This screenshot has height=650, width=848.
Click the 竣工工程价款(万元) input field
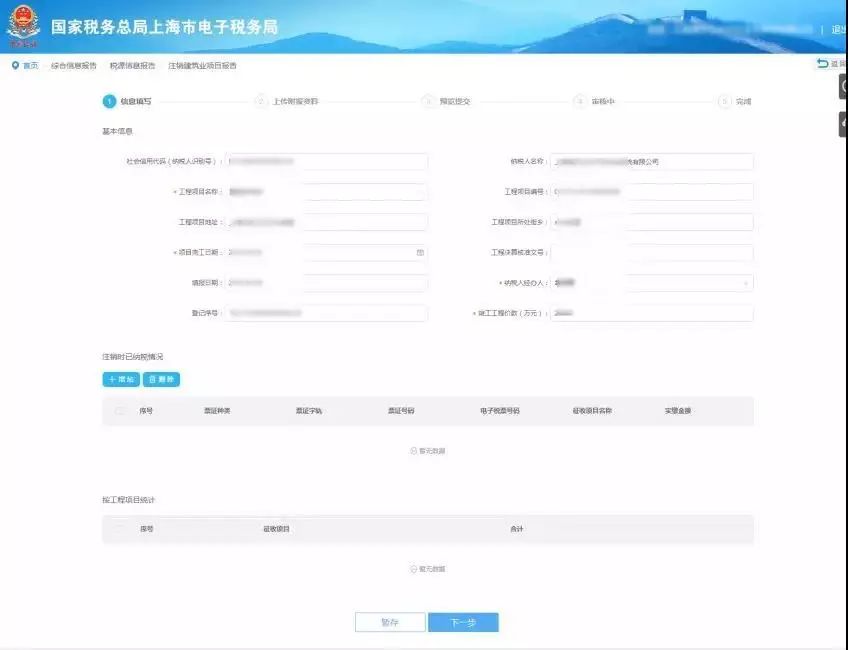tap(652, 313)
